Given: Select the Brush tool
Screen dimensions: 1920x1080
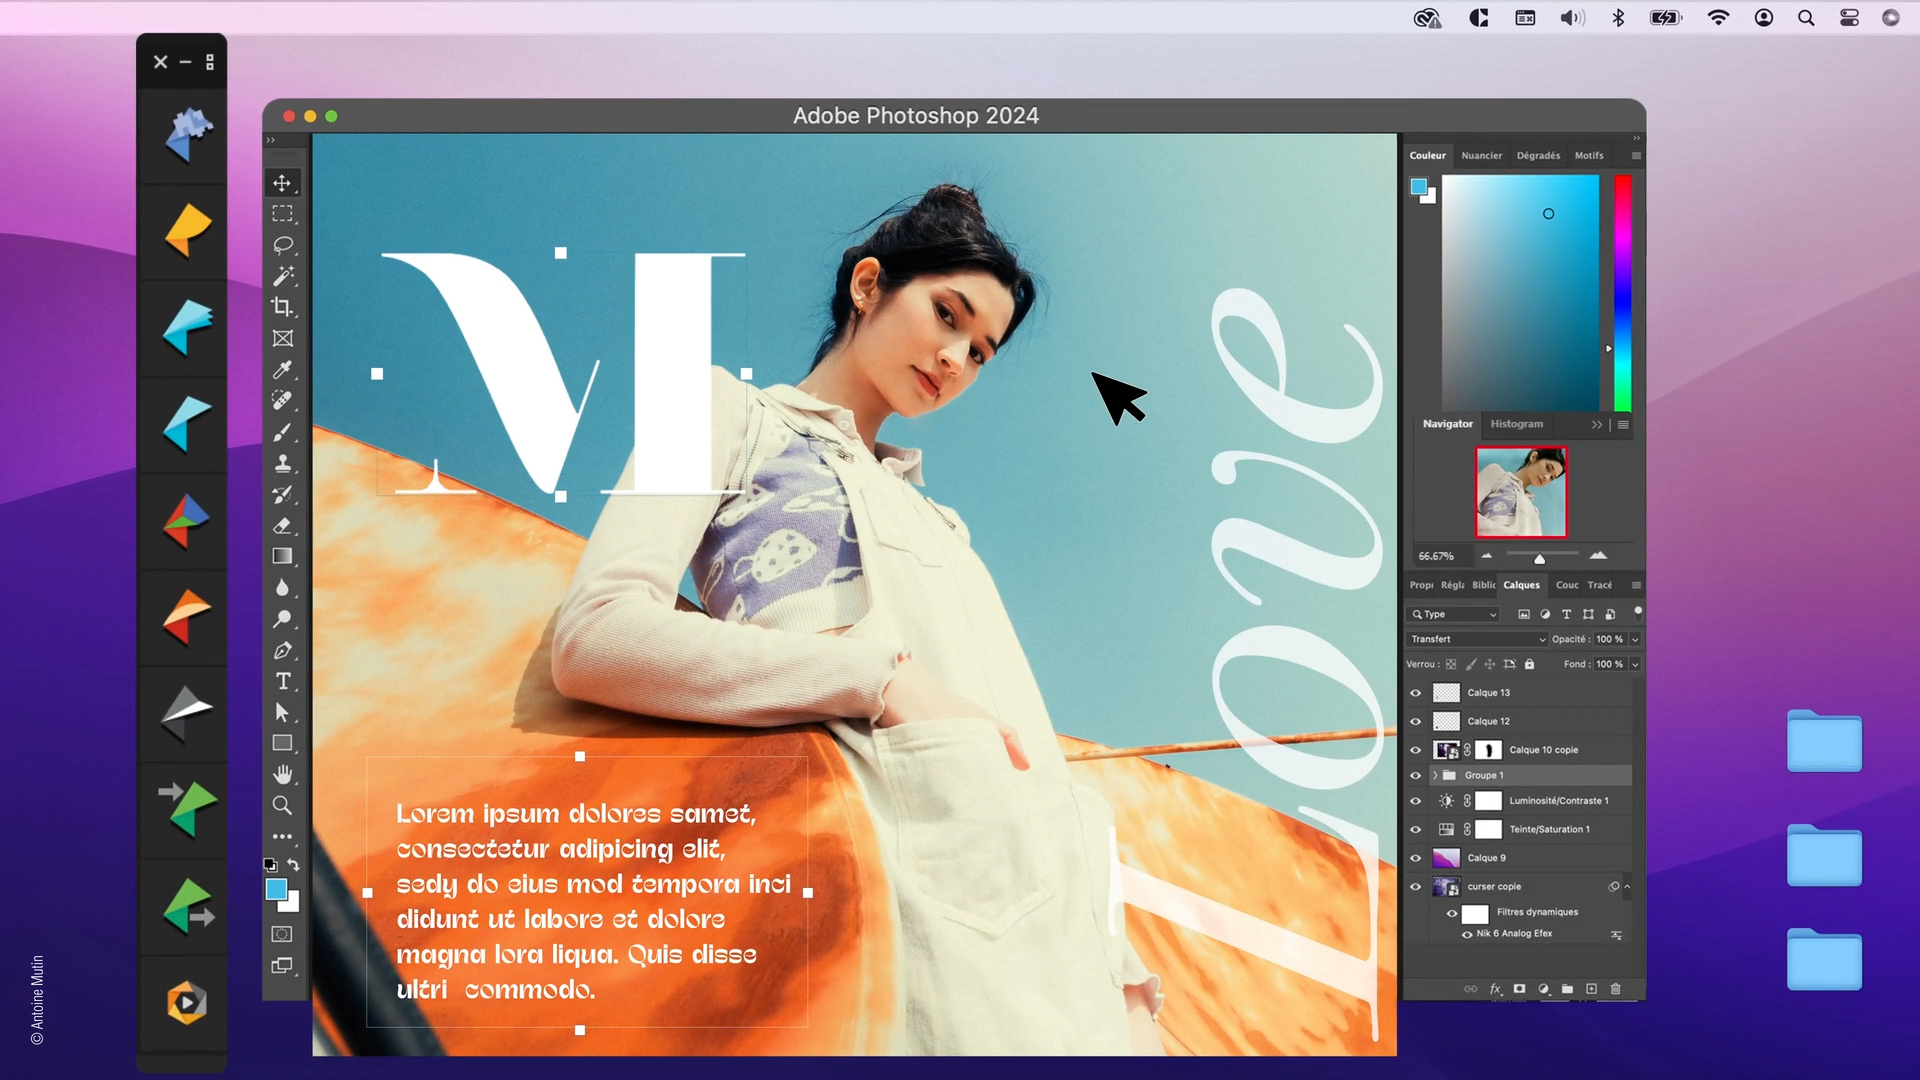Looking at the screenshot, I should [282, 432].
